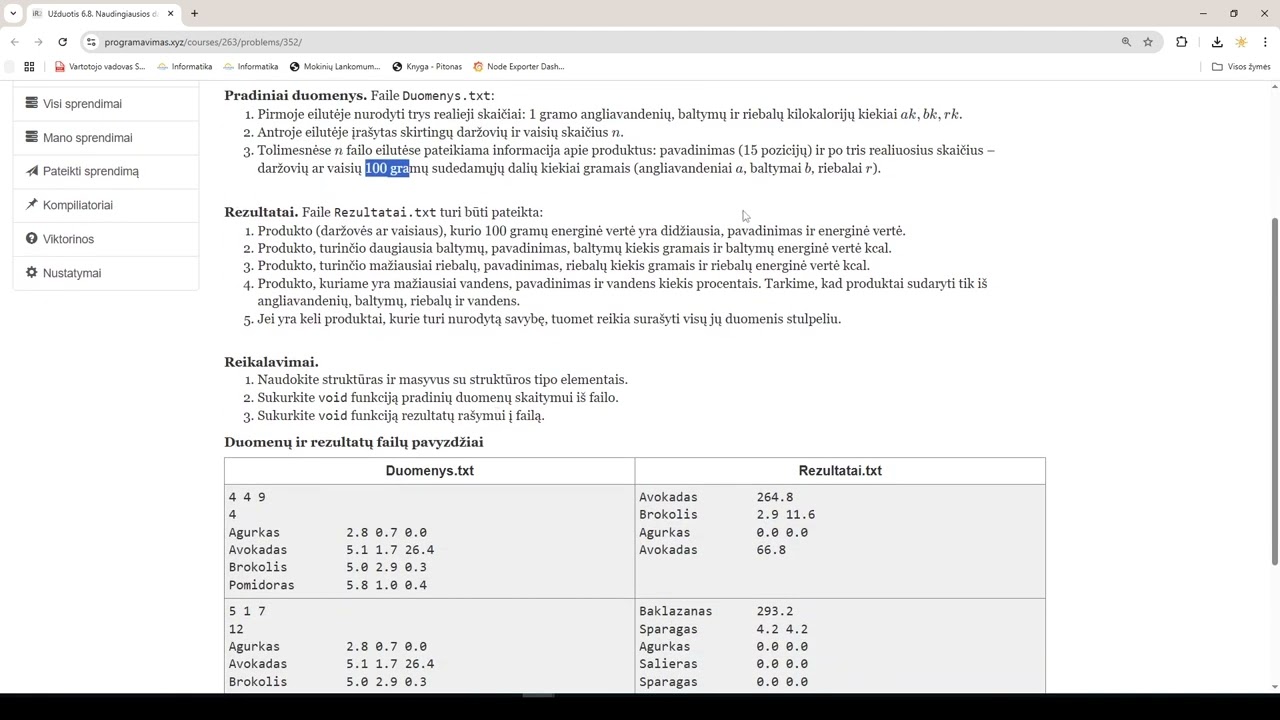1280x720 pixels.
Task: Open the zoom magnifier in address bar
Action: point(1126,42)
